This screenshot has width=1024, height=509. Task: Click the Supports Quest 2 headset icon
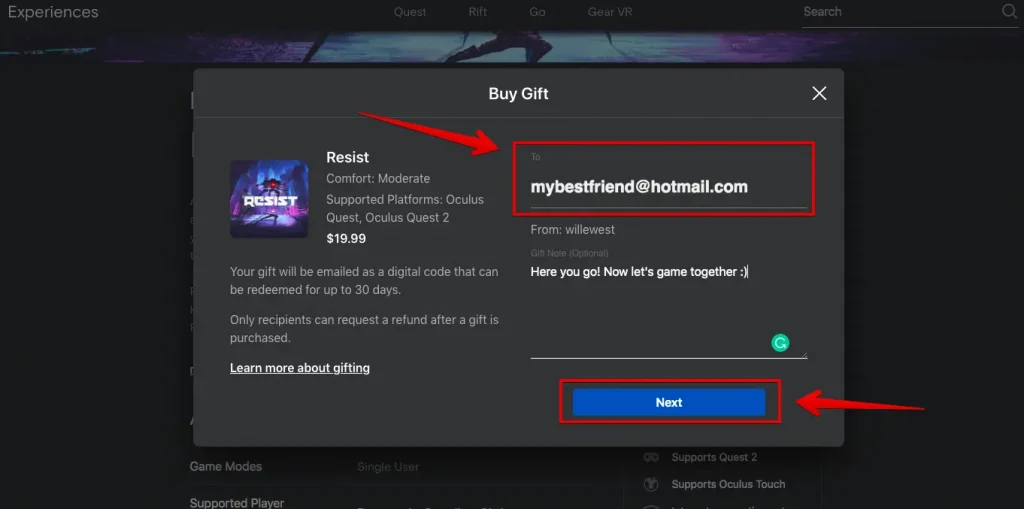tap(651, 457)
